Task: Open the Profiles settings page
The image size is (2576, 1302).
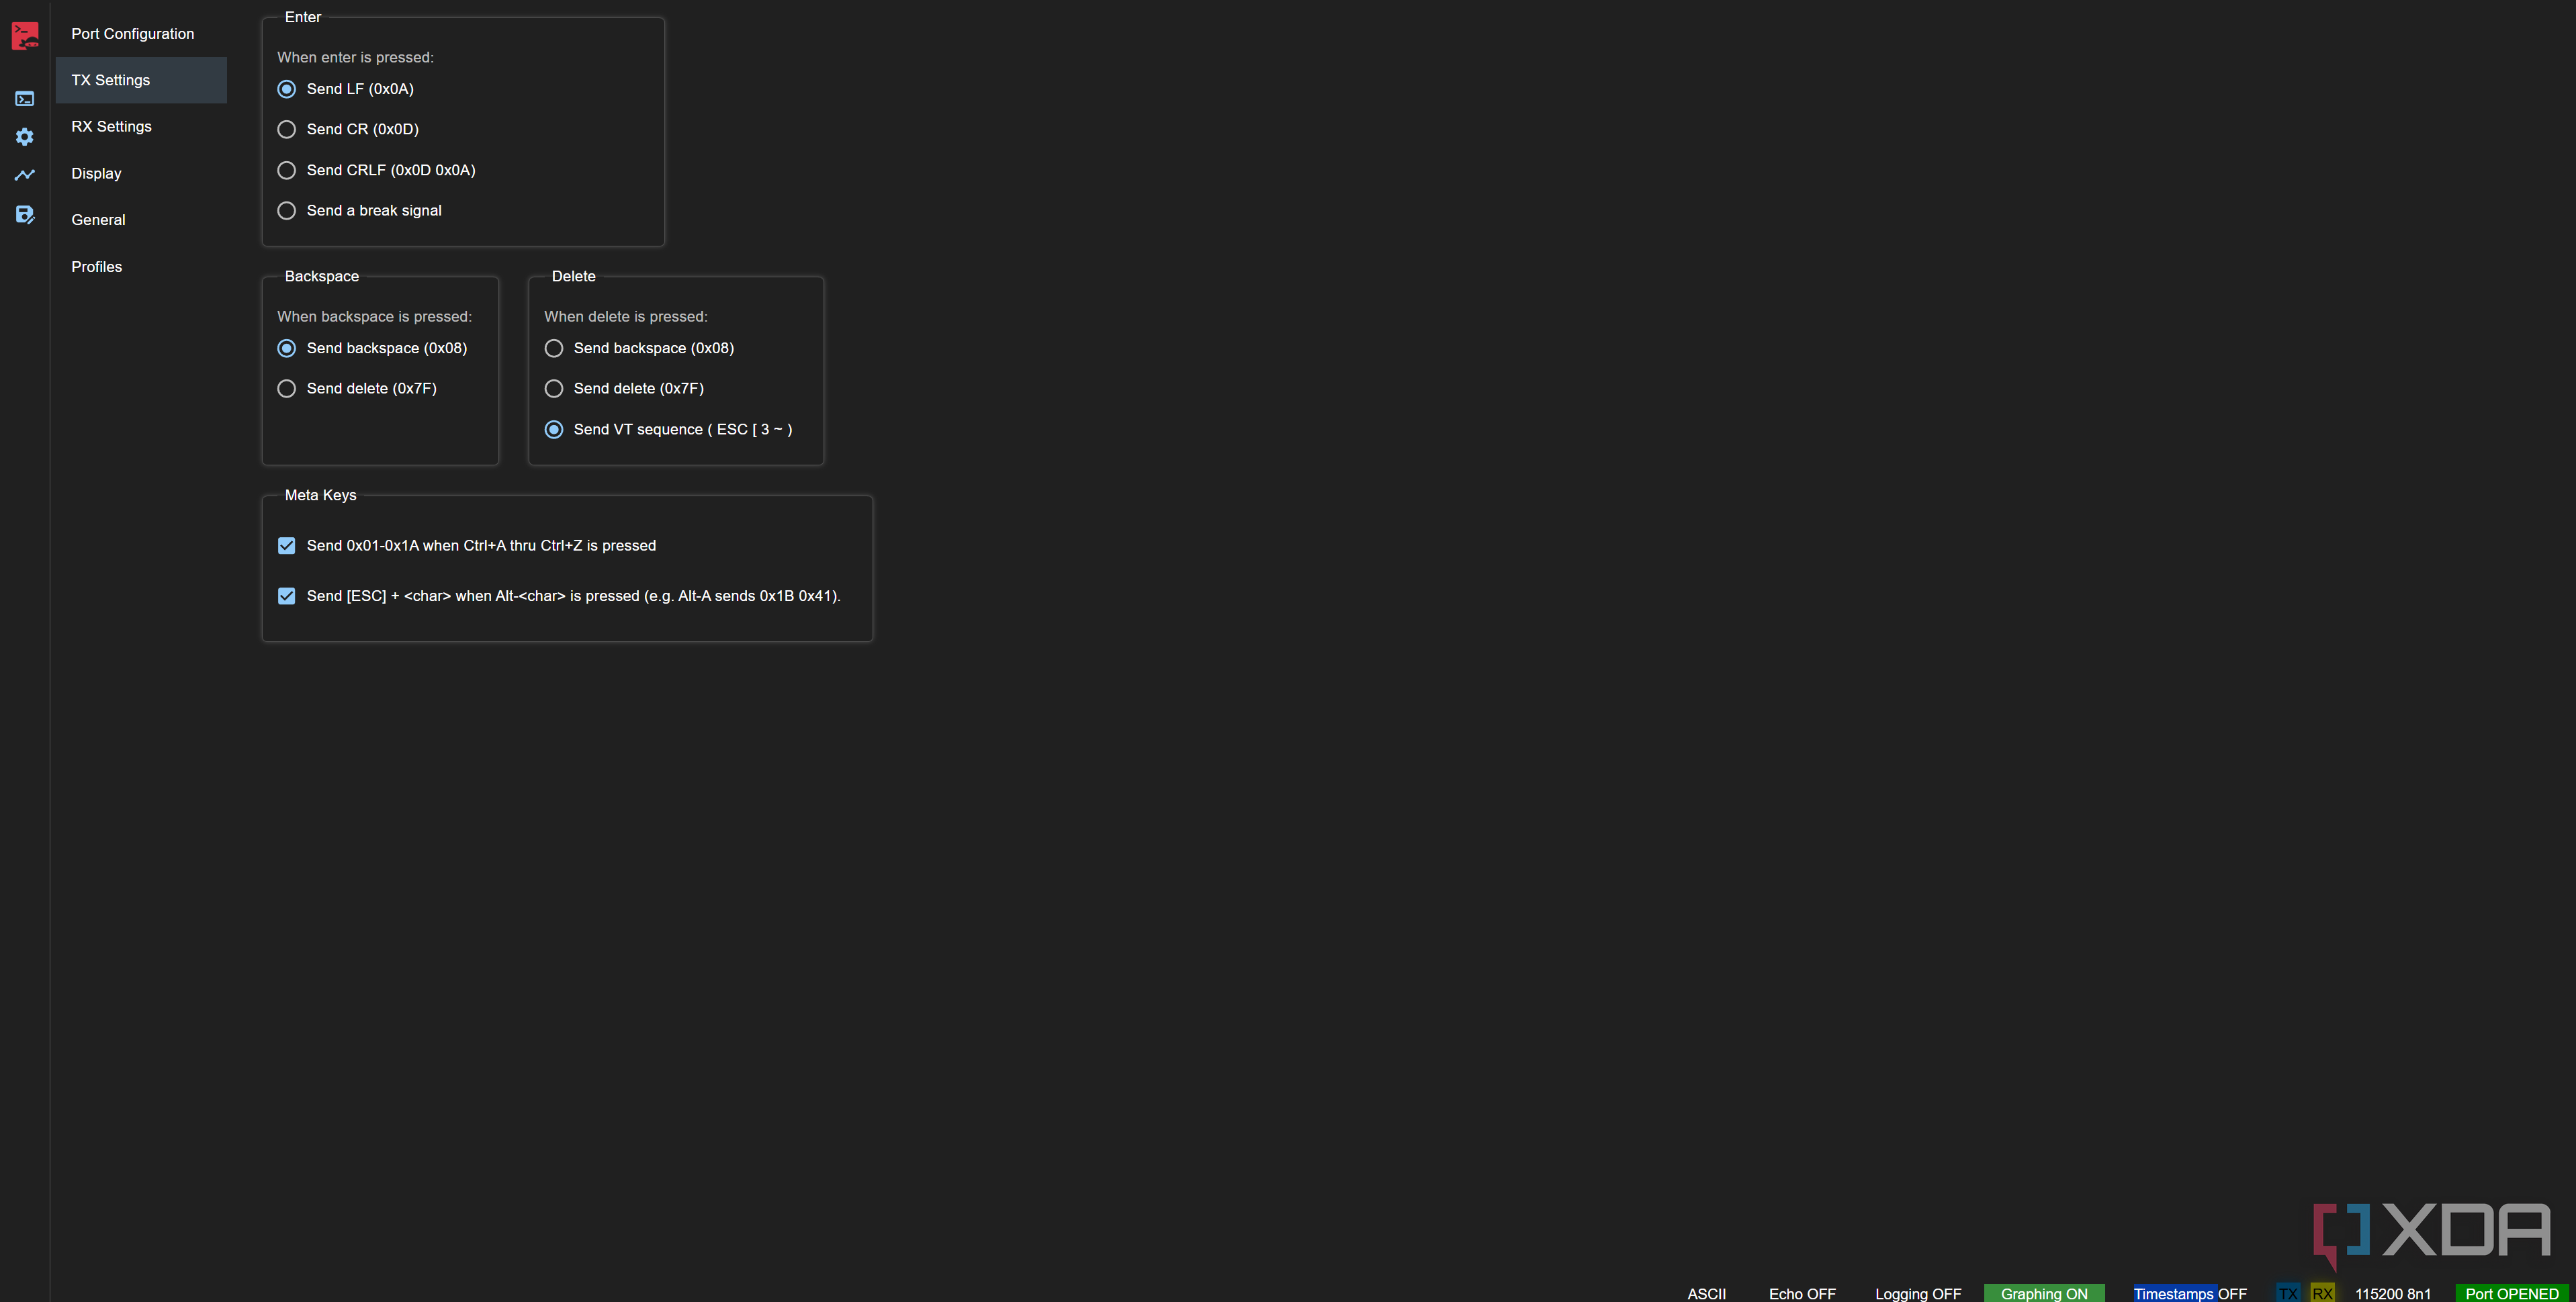Action: (141, 267)
